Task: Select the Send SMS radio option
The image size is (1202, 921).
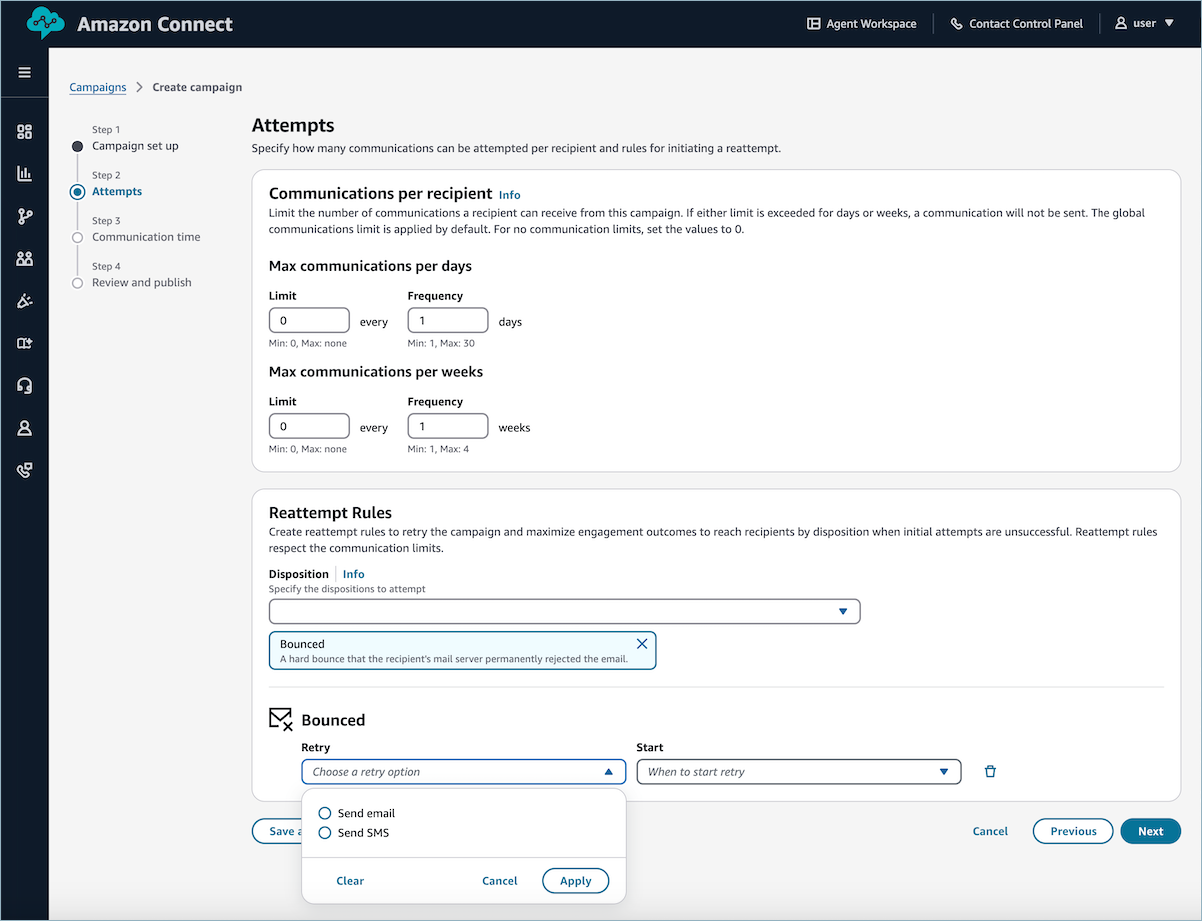Action: [x=324, y=832]
